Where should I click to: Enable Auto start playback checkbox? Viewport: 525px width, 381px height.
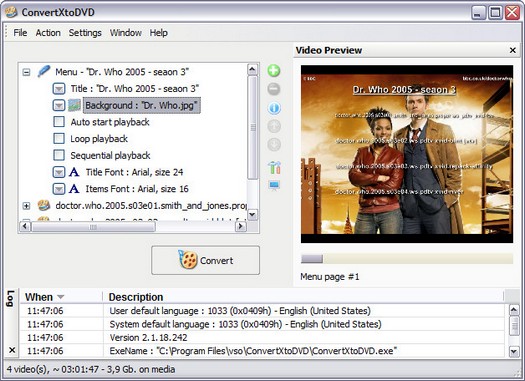pos(59,122)
